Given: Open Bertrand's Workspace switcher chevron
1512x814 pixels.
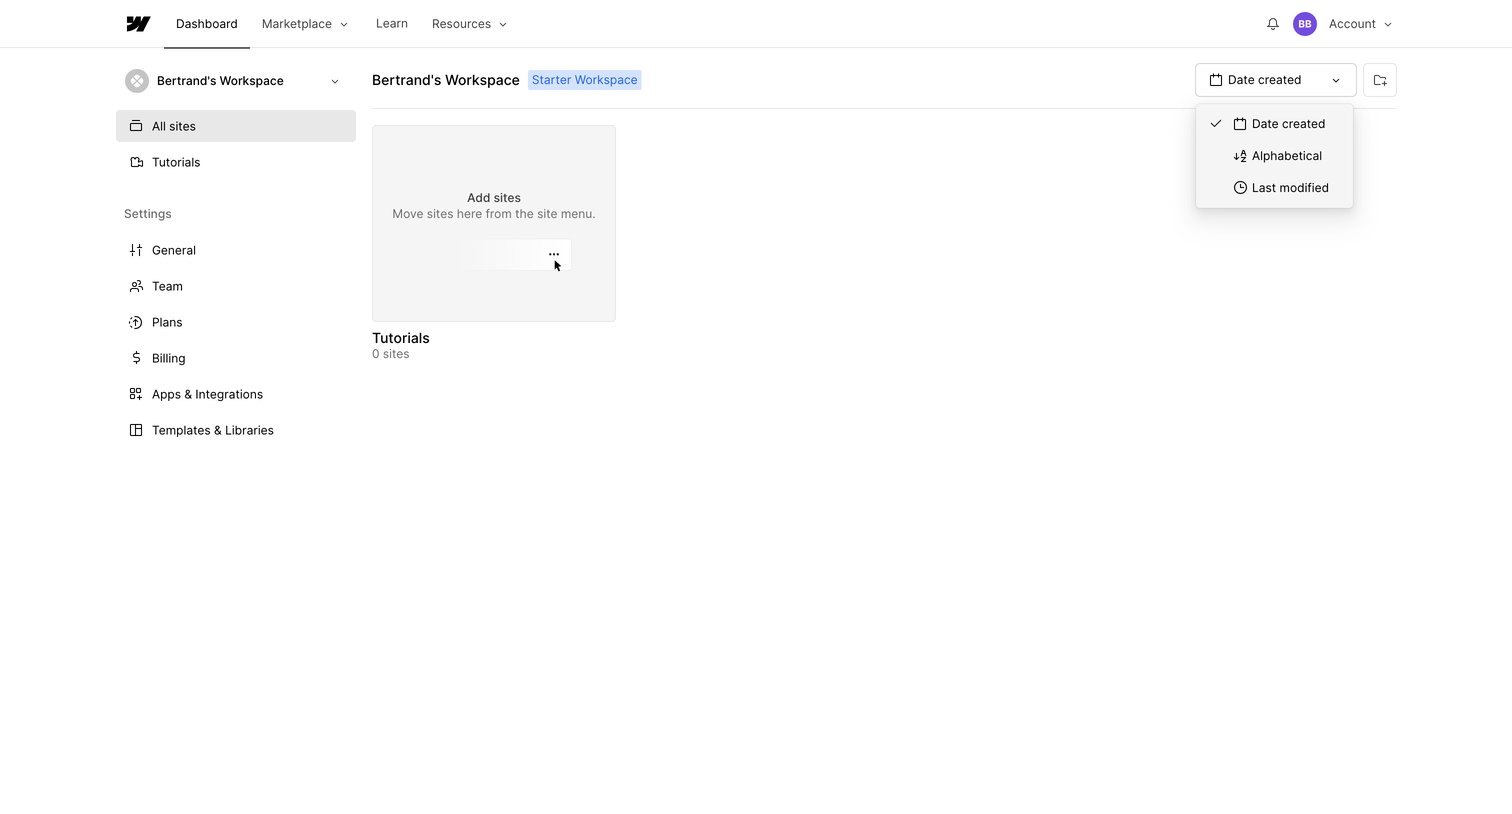Looking at the screenshot, I should 335,81.
